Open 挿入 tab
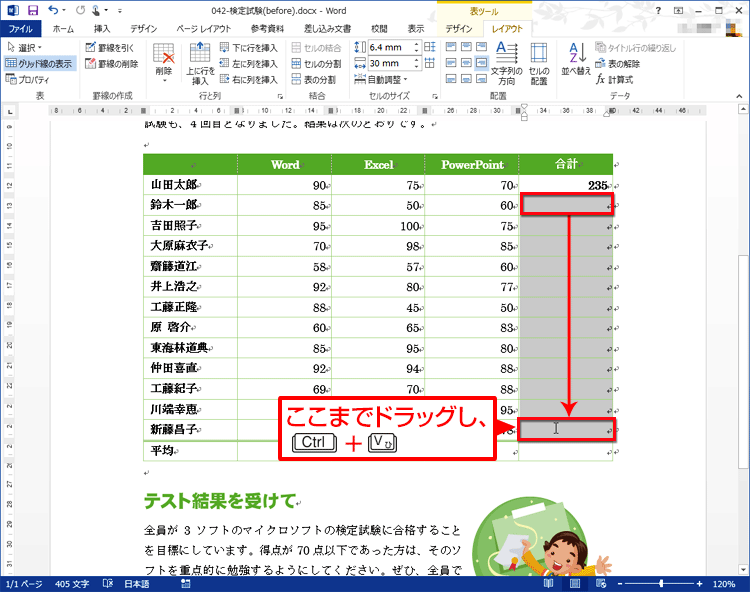Image resolution: width=750 pixels, height=592 pixels. (102, 29)
